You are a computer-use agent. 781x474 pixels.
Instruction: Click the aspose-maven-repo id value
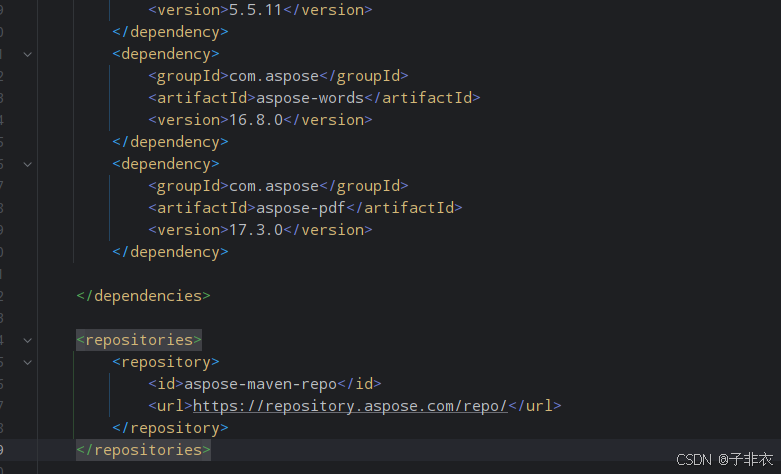point(259,384)
